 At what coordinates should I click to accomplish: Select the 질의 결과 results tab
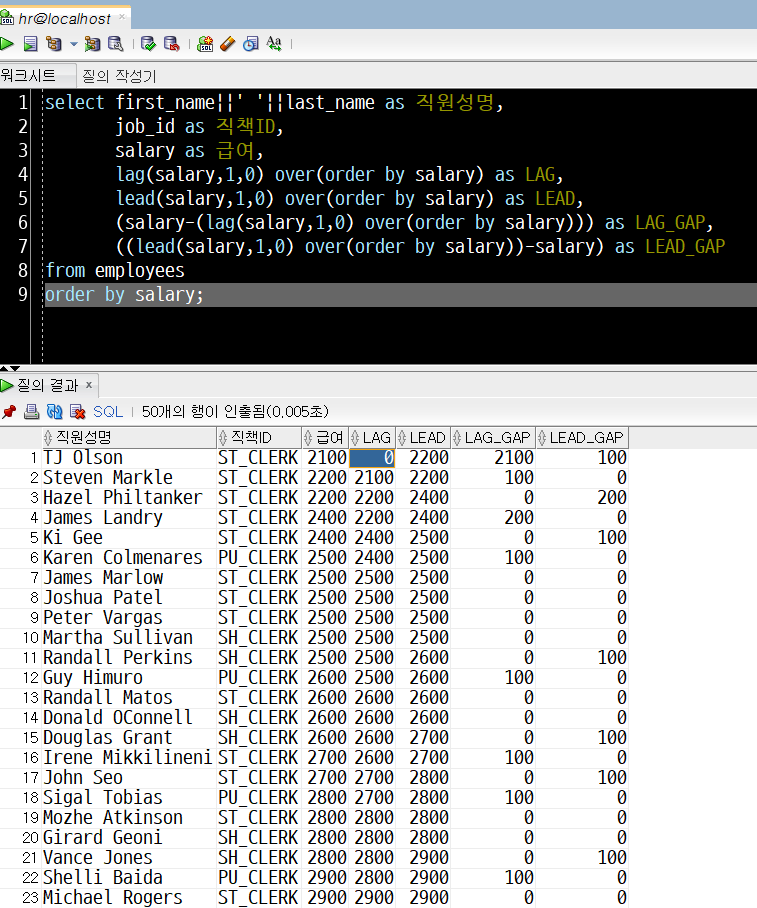[x=47, y=385]
